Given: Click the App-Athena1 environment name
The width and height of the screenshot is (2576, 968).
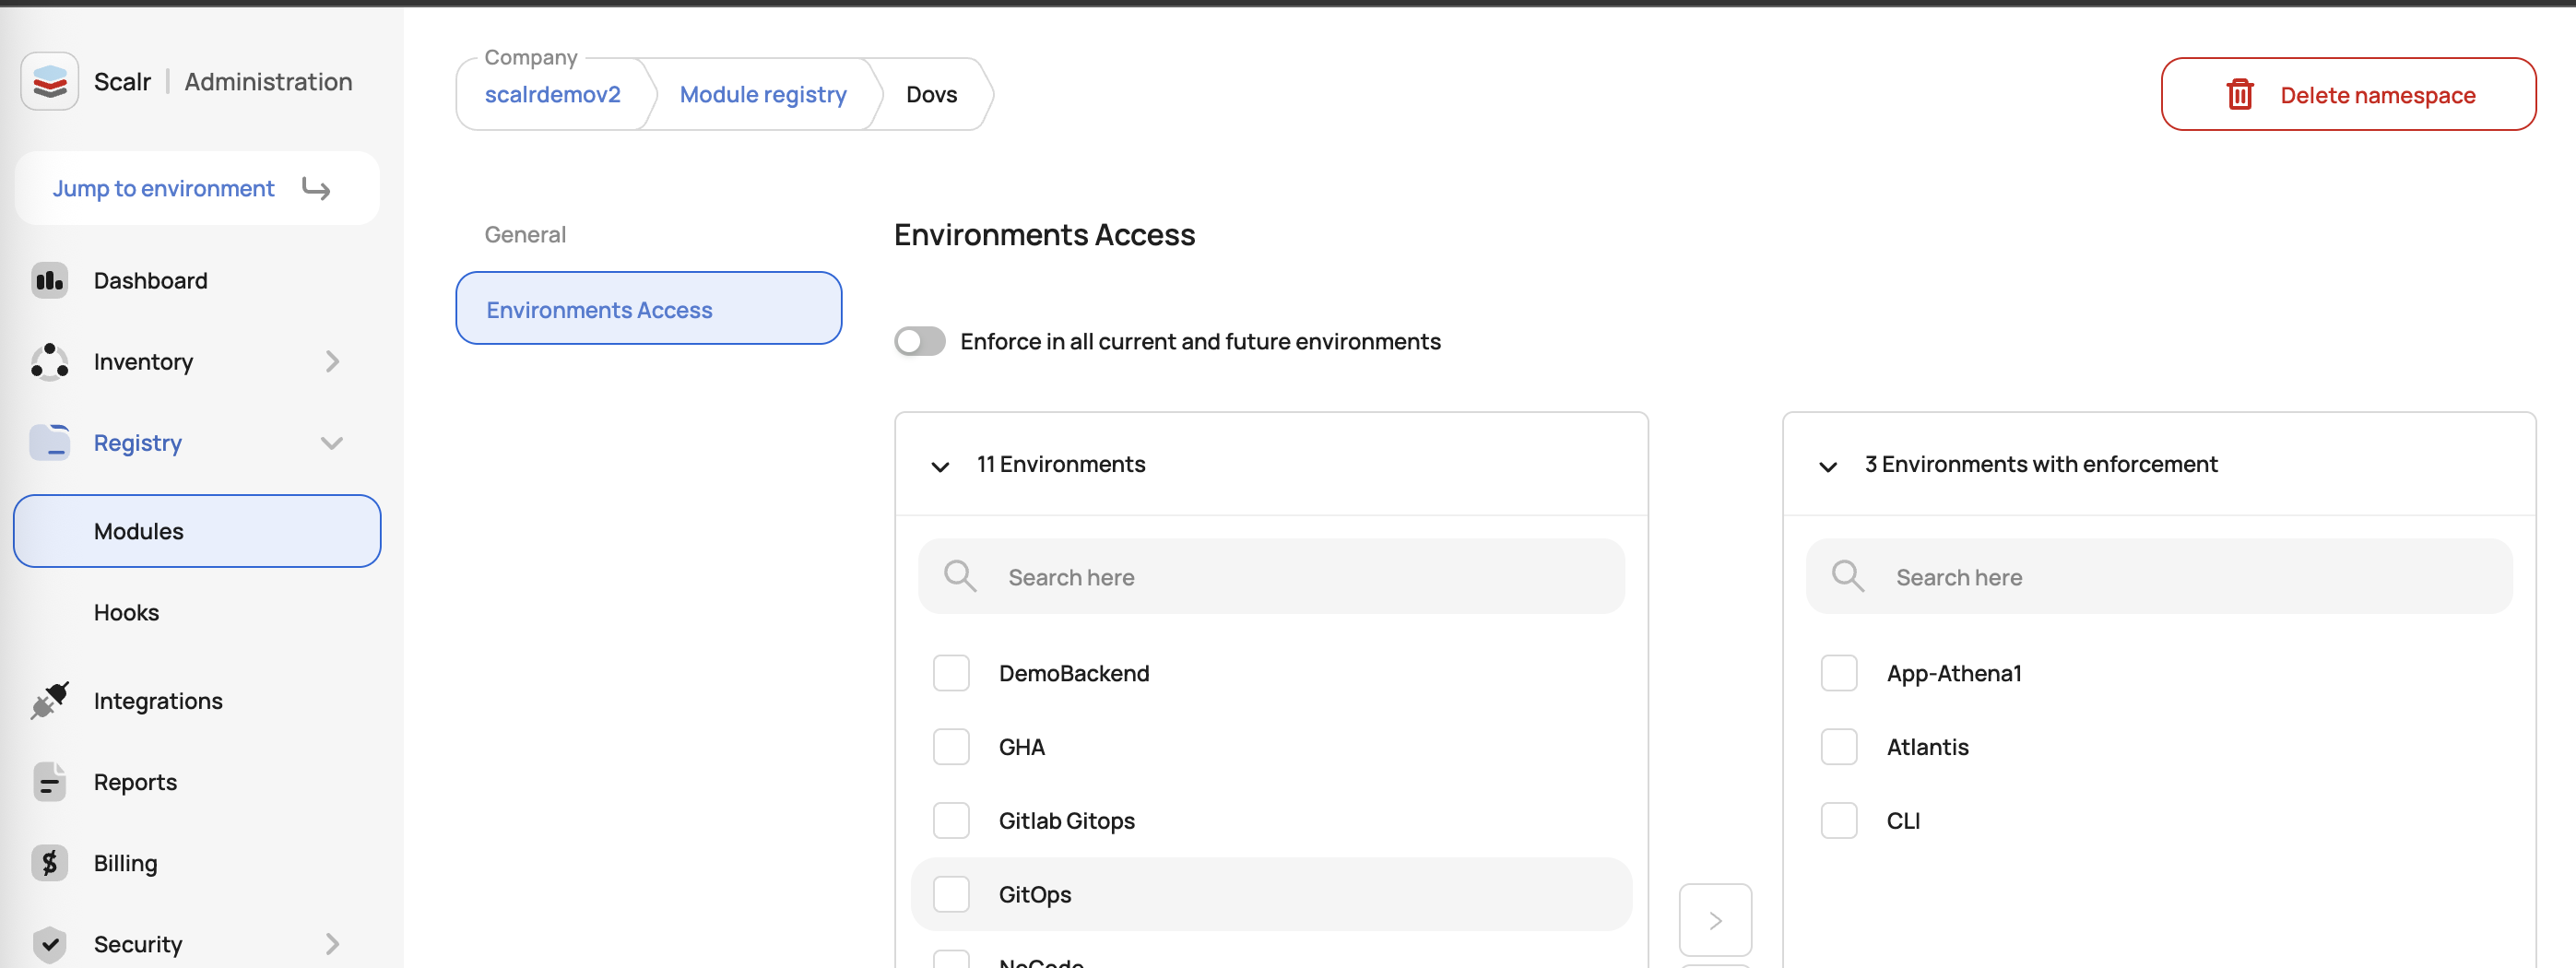Looking at the screenshot, I should [x=1954, y=673].
